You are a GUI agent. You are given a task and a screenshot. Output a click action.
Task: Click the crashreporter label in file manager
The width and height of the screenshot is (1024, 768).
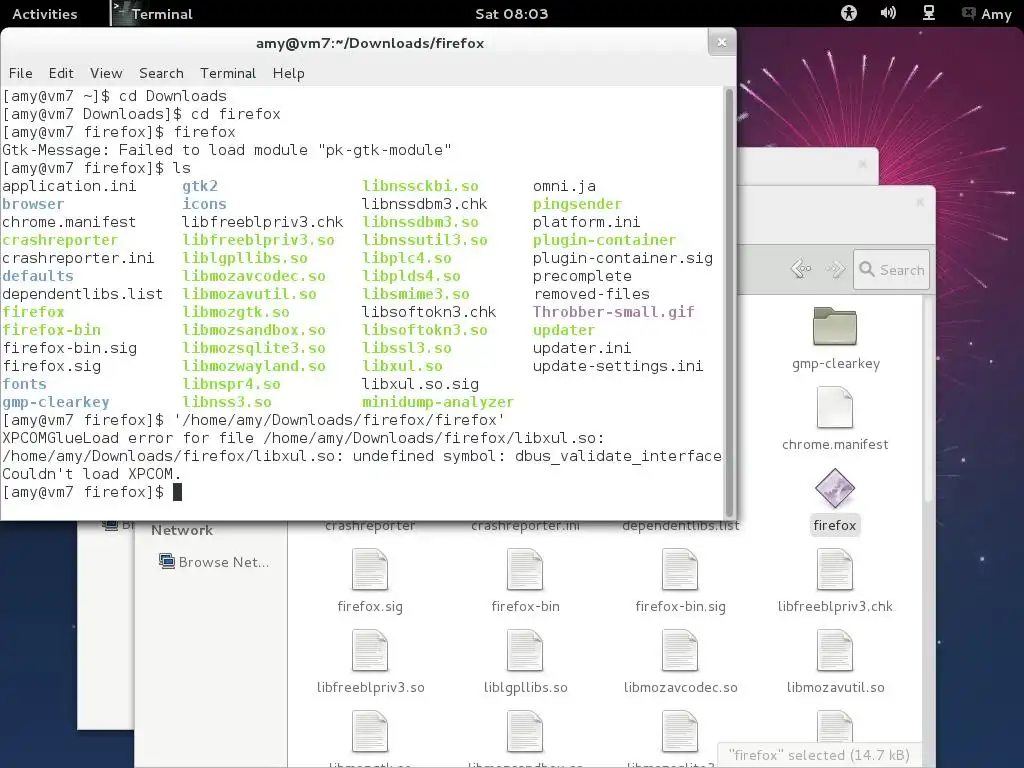(370, 526)
